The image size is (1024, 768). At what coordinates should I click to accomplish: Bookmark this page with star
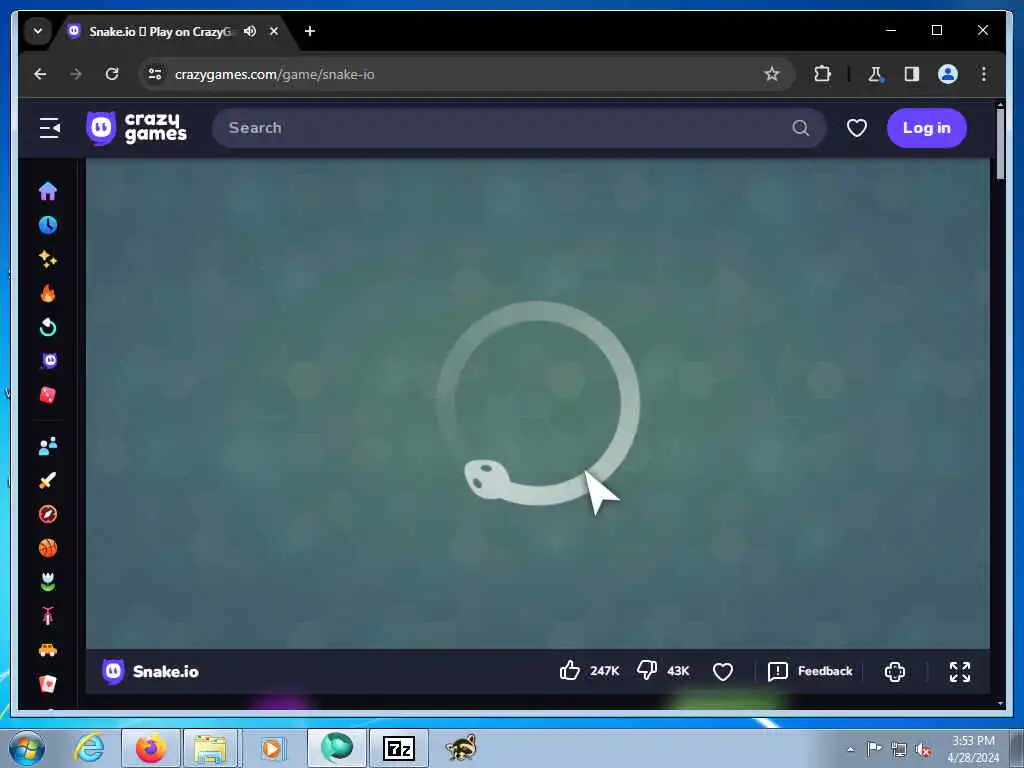pyautogui.click(x=772, y=74)
